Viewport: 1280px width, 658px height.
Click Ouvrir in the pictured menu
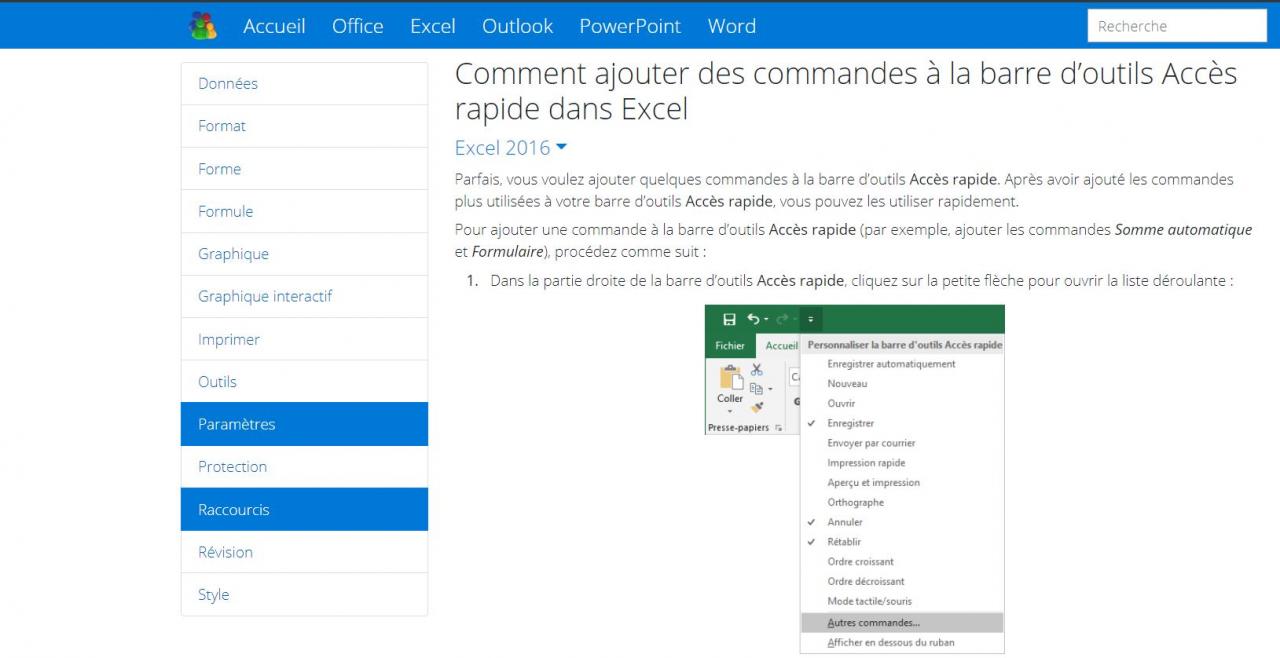(841, 403)
